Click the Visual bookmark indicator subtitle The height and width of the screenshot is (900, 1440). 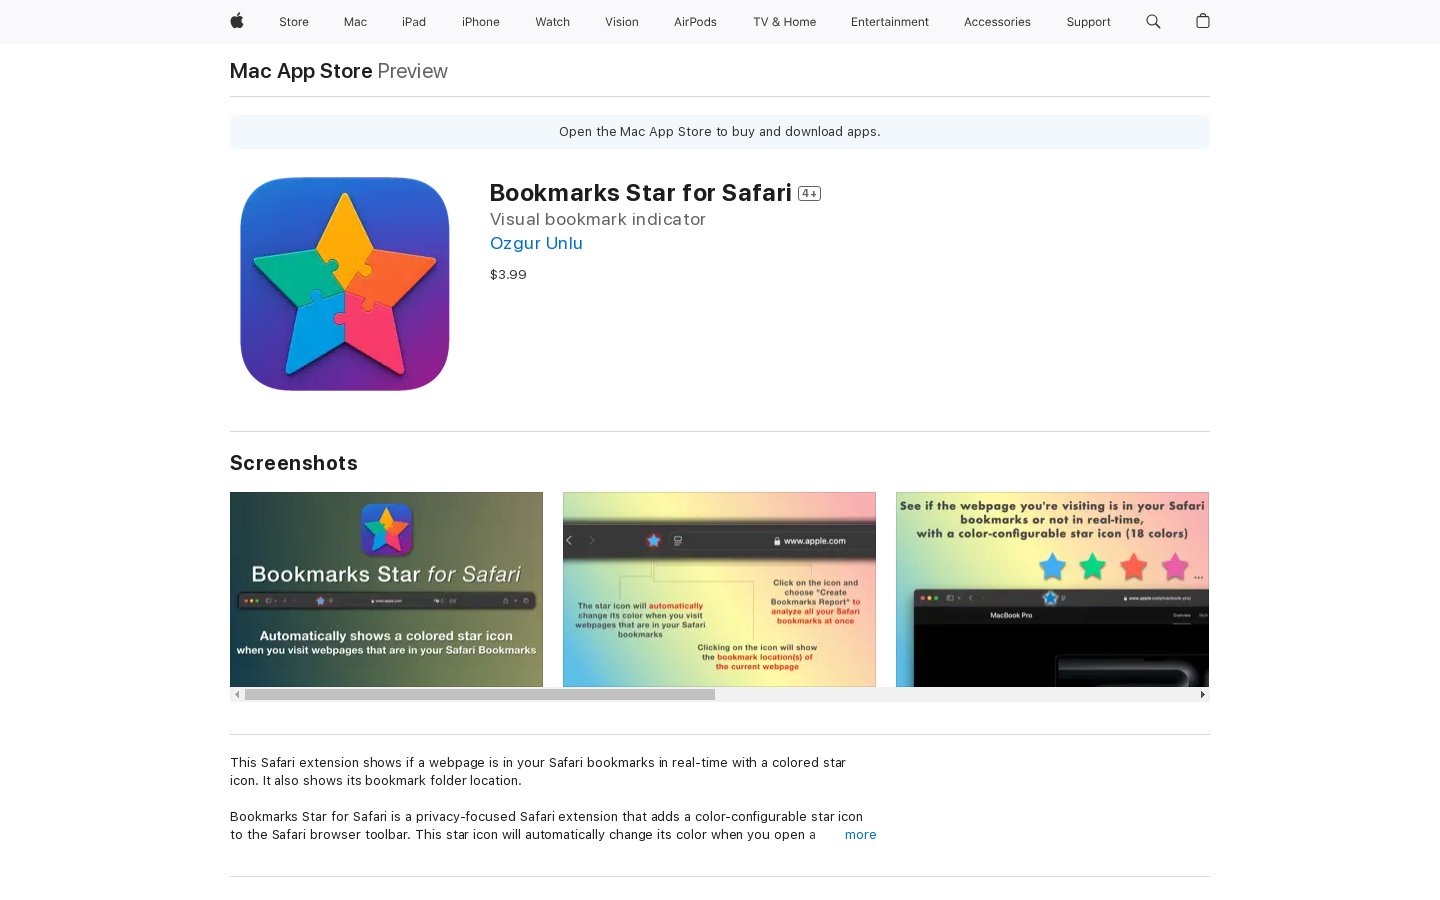tap(598, 219)
